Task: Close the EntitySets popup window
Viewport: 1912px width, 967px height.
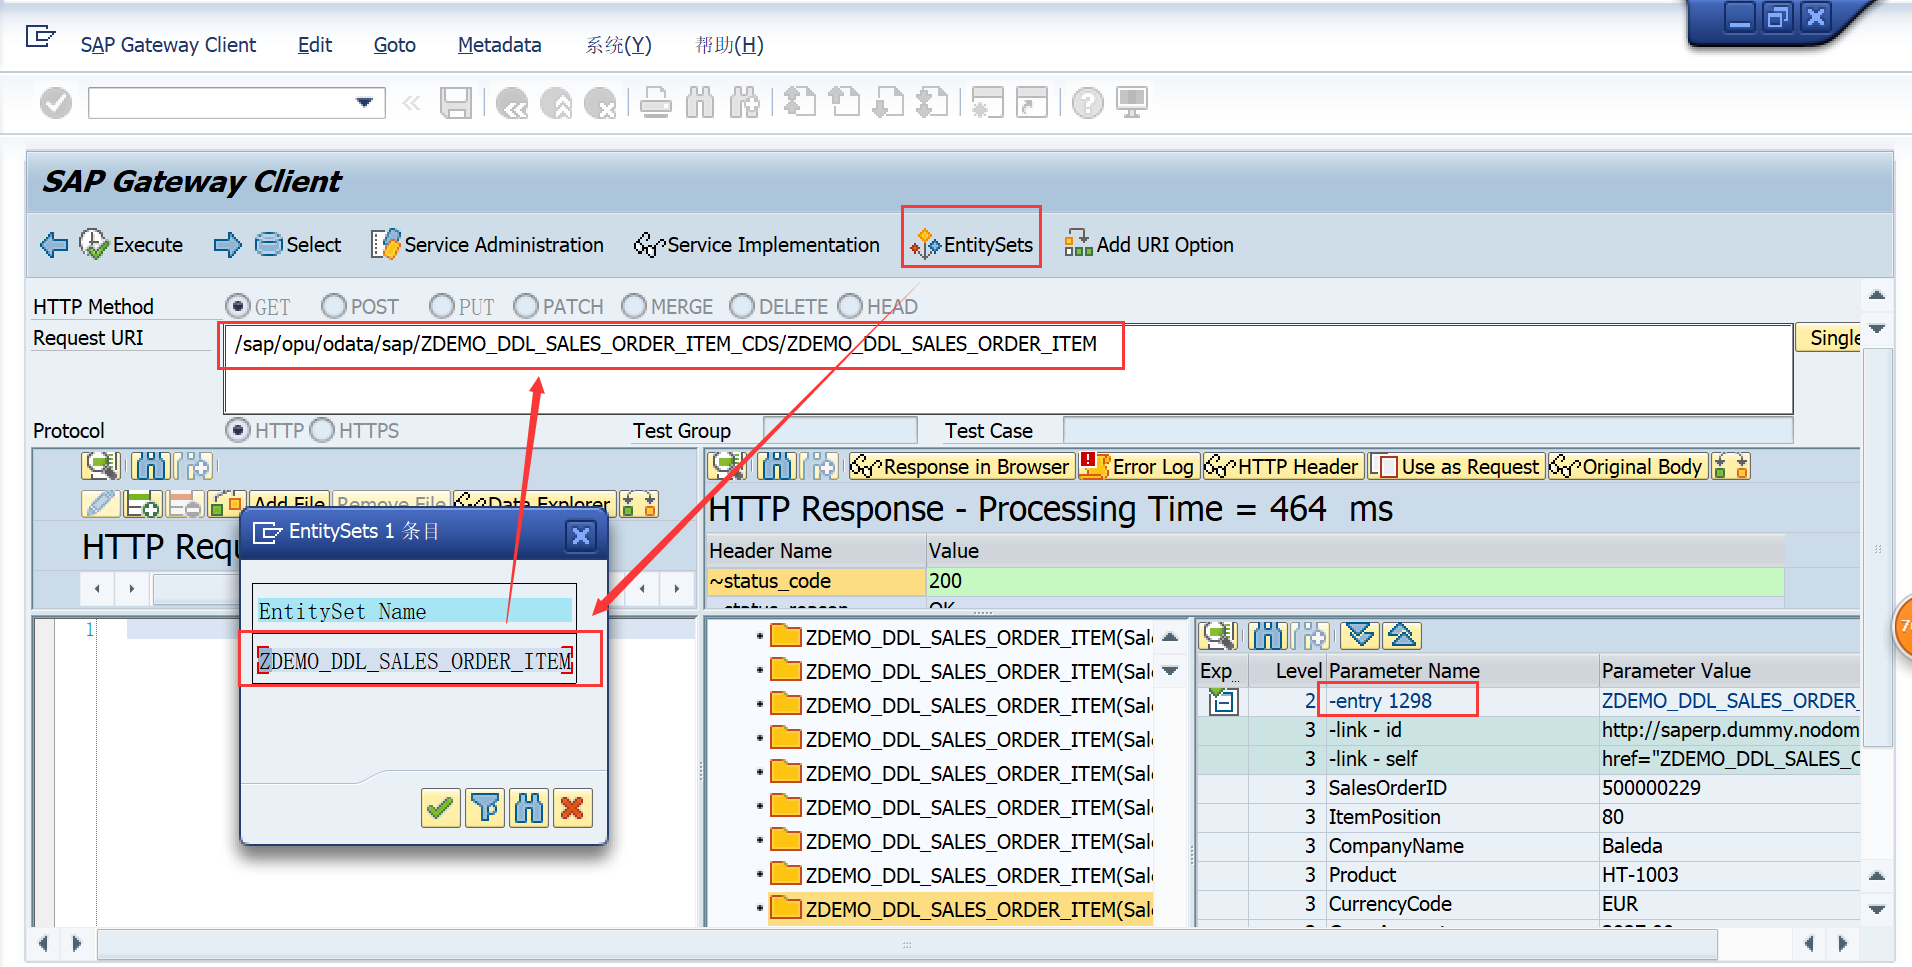Action: (x=580, y=535)
